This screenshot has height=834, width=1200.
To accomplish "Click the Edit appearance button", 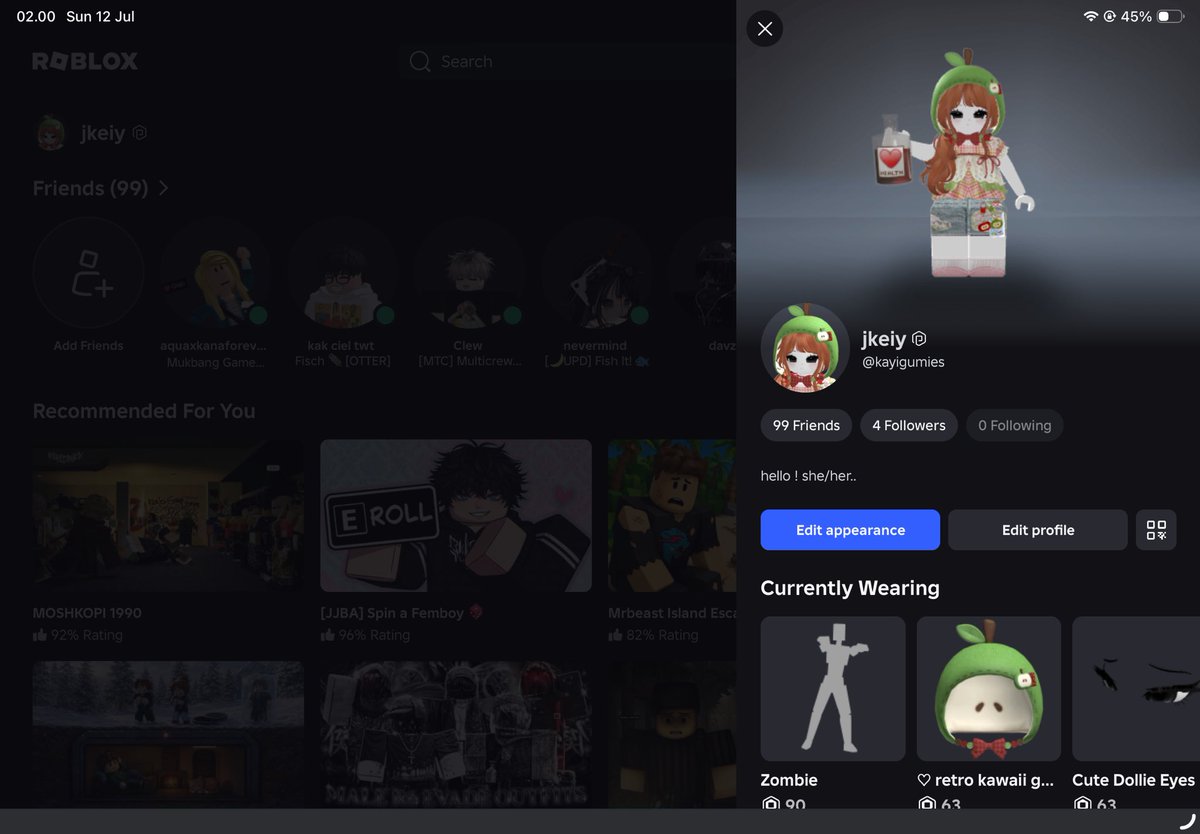I will coord(850,530).
